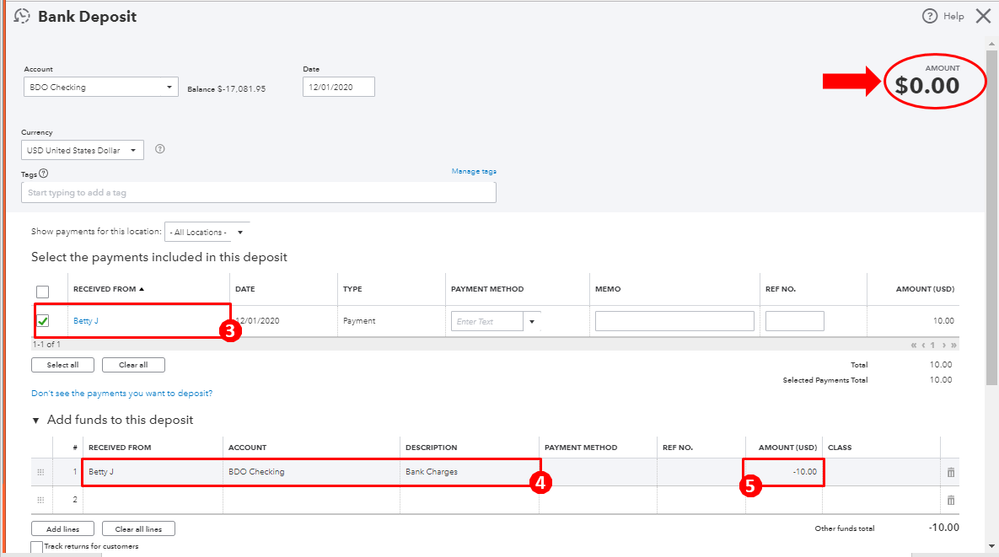Uncheck the Betty J payment checkbox
999x557 pixels.
point(43,322)
